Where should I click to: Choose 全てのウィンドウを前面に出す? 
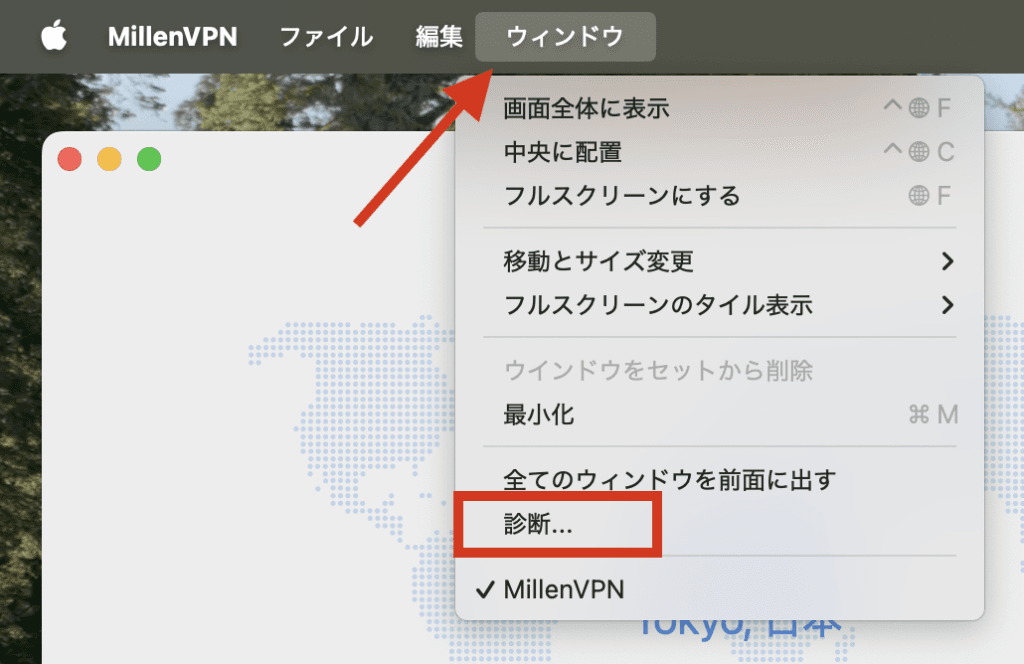pos(669,480)
